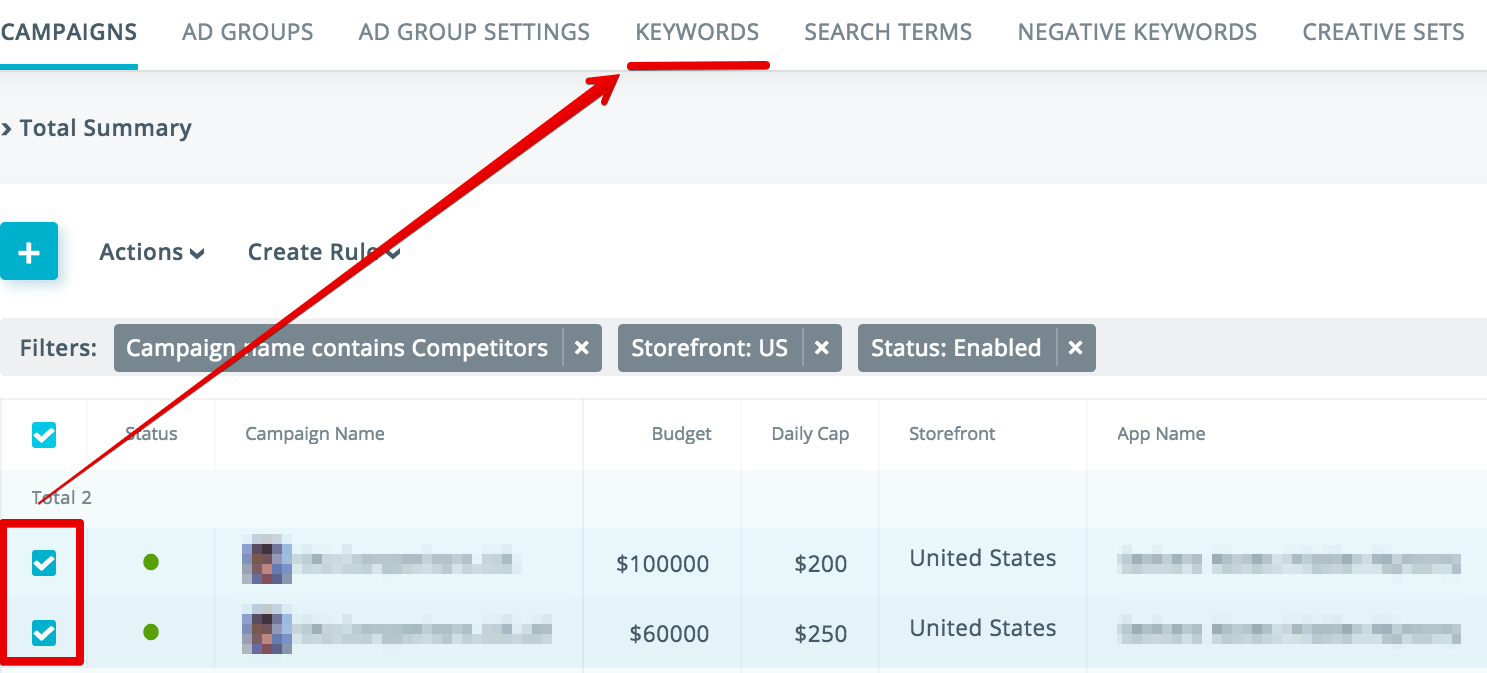
Task: Remove the Status: Enabled filter chip
Action: point(1075,348)
